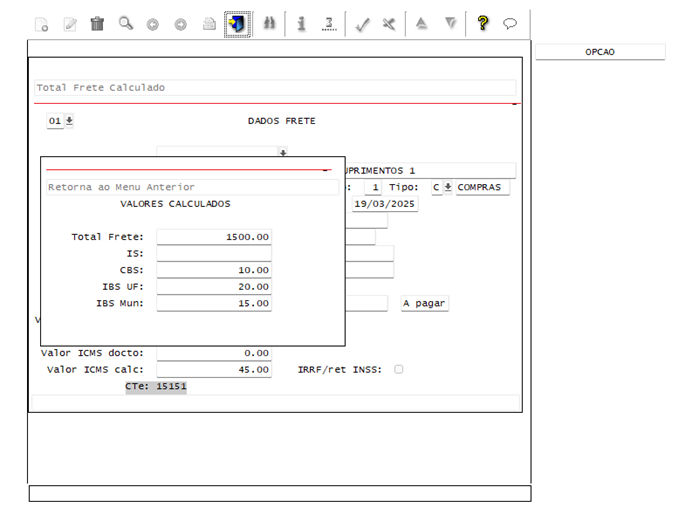Click the binoculars find icon
The width and height of the screenshot is (699, 528).
click(x=269, y=23)
